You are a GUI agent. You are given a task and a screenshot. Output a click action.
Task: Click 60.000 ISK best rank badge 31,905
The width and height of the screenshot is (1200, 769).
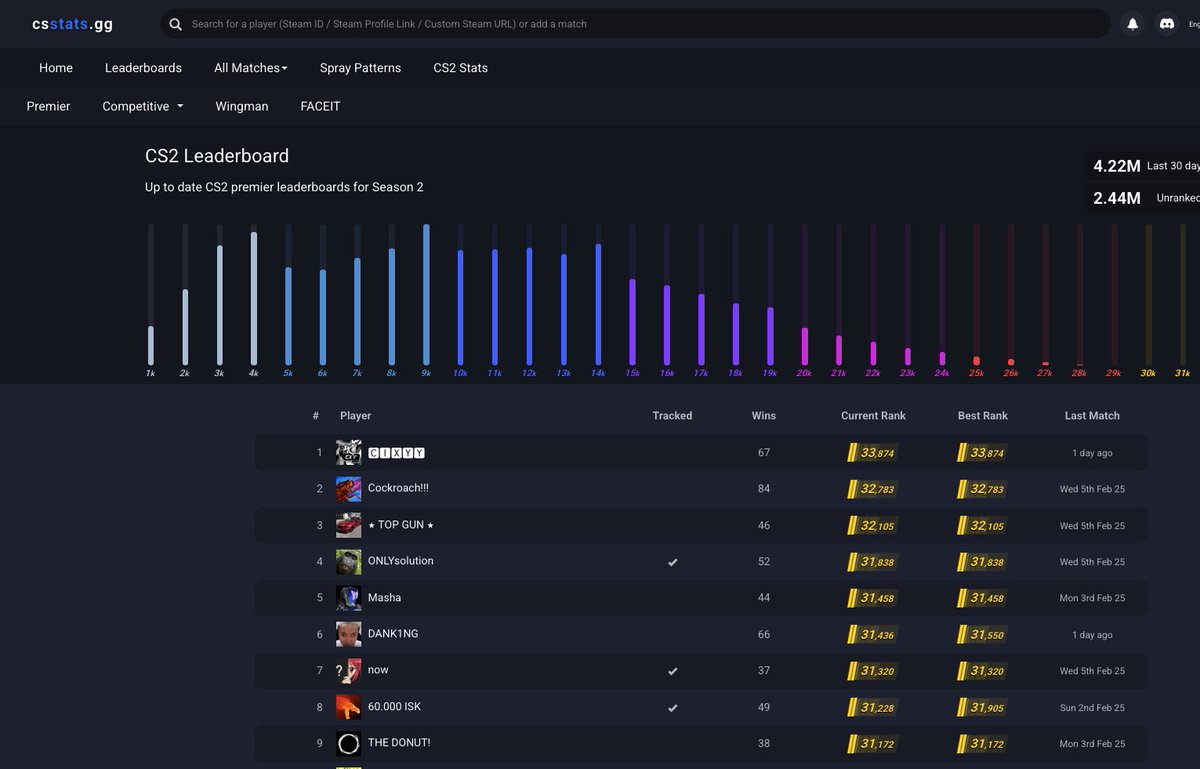pyautogui.click(x=982, y=707)
